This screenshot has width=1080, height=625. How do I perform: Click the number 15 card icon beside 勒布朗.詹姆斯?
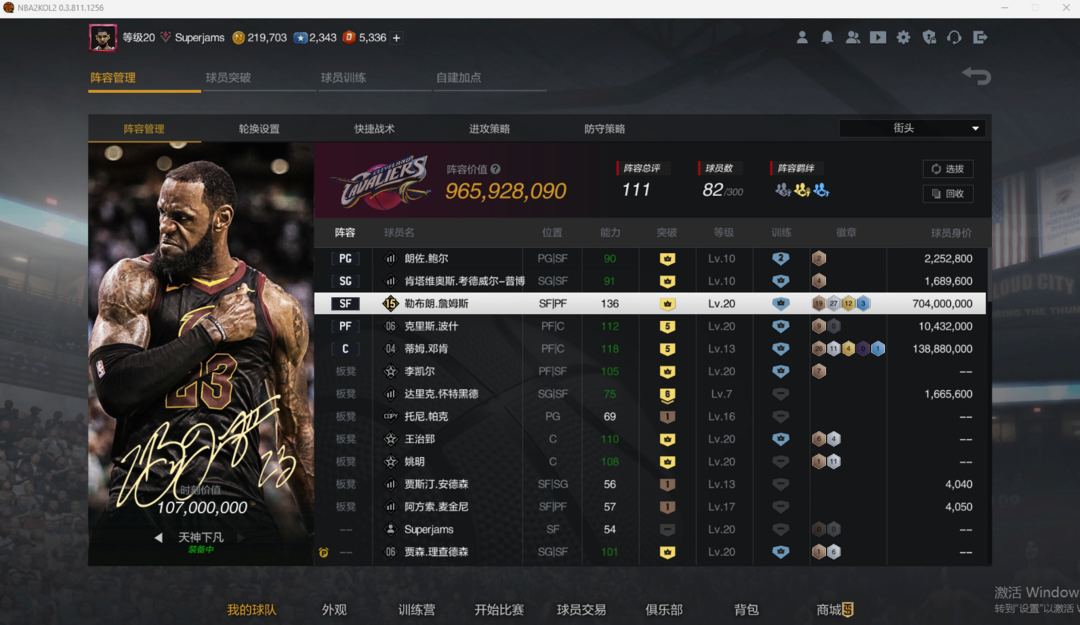[x=391, y=303]
